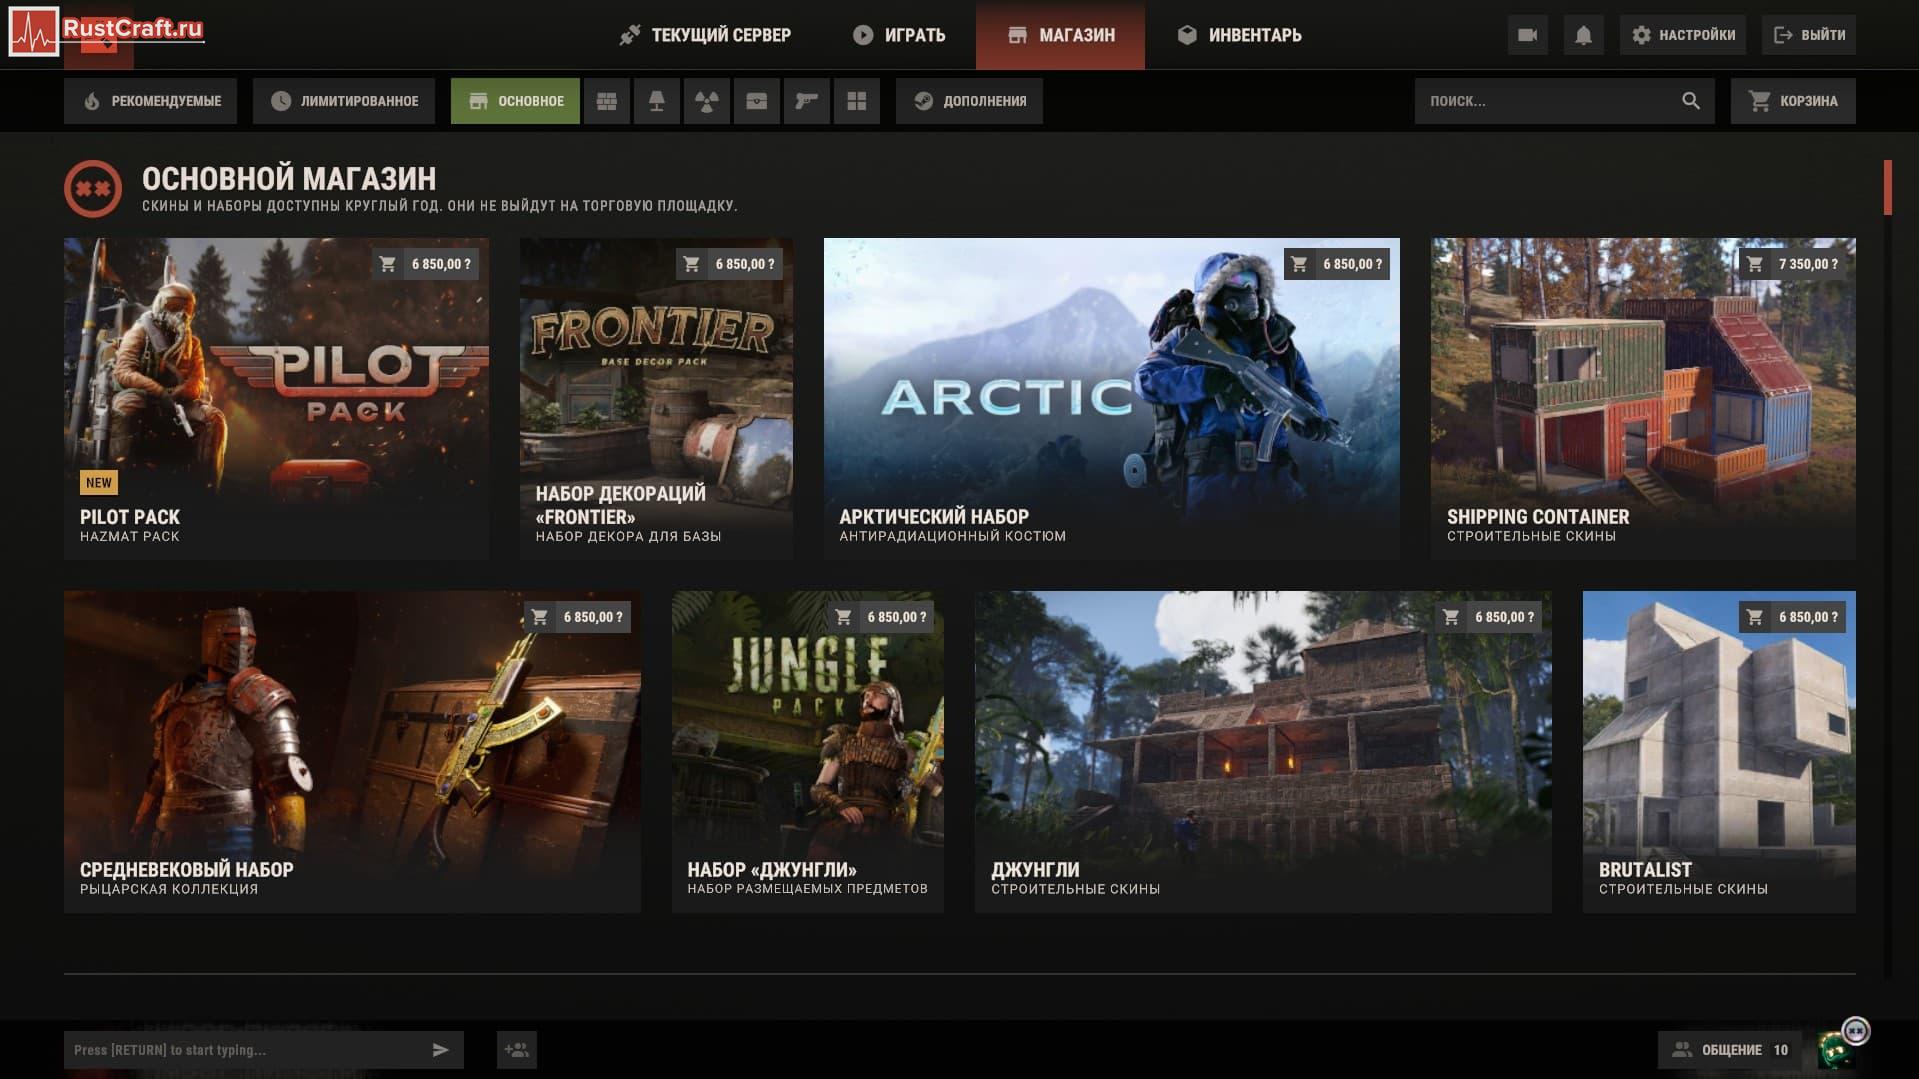Viewport: 1919px width, 1079px height.
Task: Click the player avatar in bottom corner
Action: [1839, 1048]
